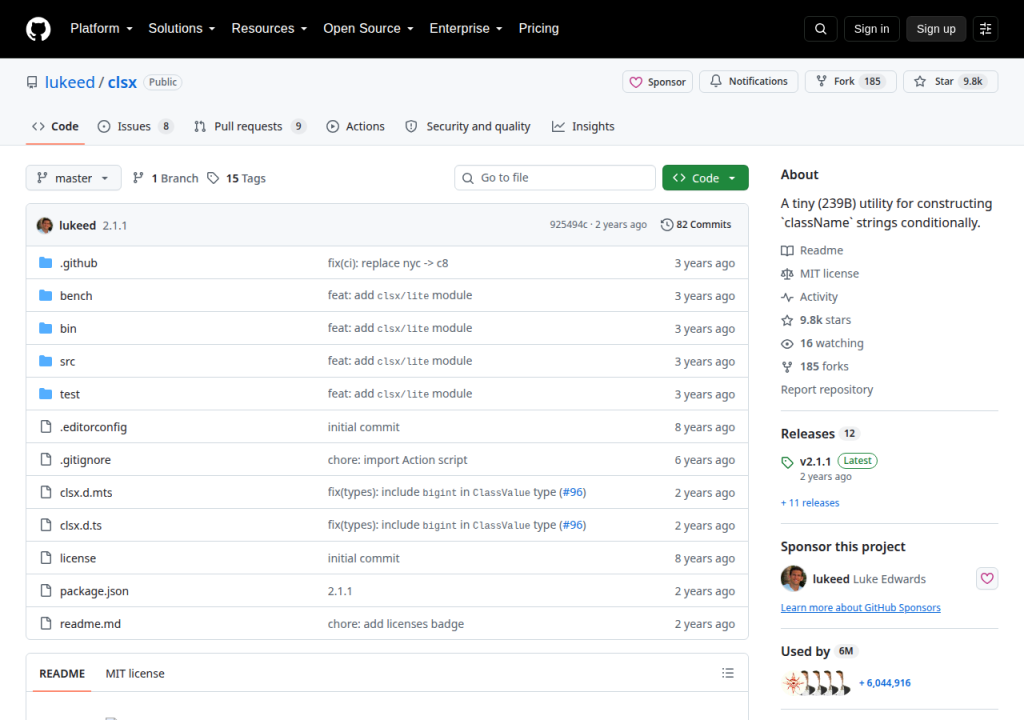Expand the Resources menu
This screenshot has height=720, width=1024.
[x=269, y=29]
